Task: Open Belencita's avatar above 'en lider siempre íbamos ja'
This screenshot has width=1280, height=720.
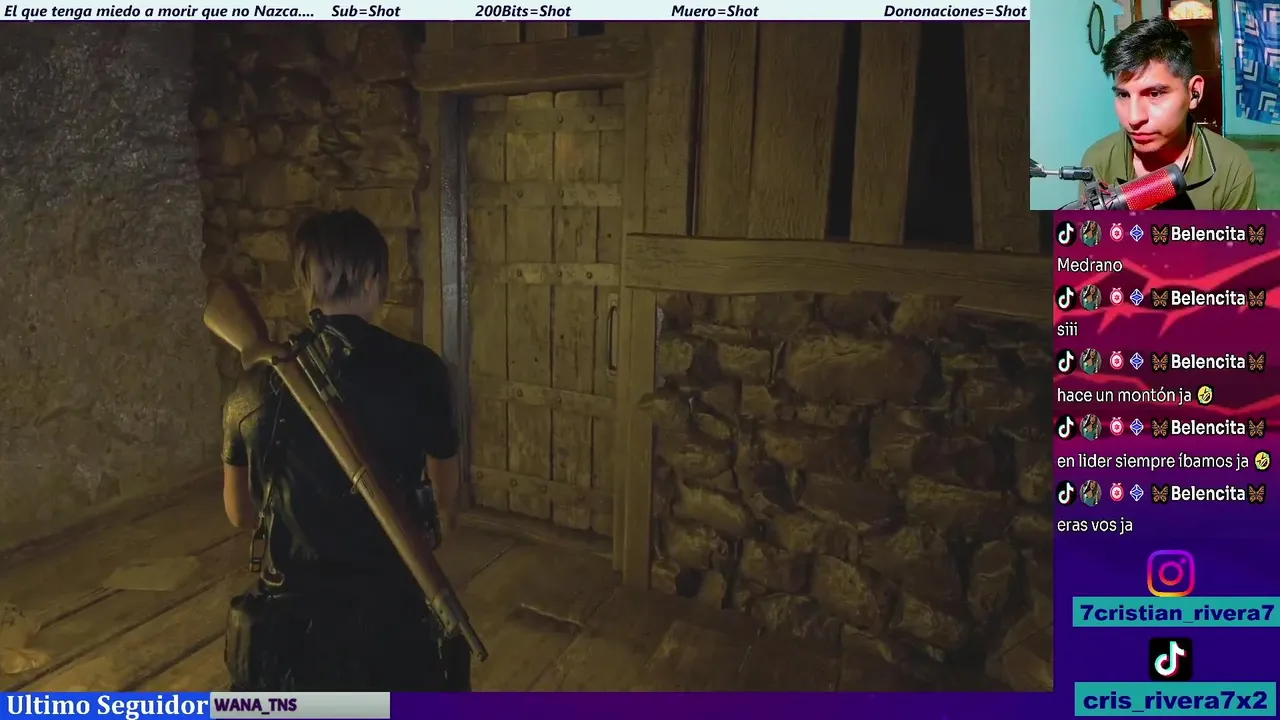Action: pyautogui.click(x=1091, y=428)
